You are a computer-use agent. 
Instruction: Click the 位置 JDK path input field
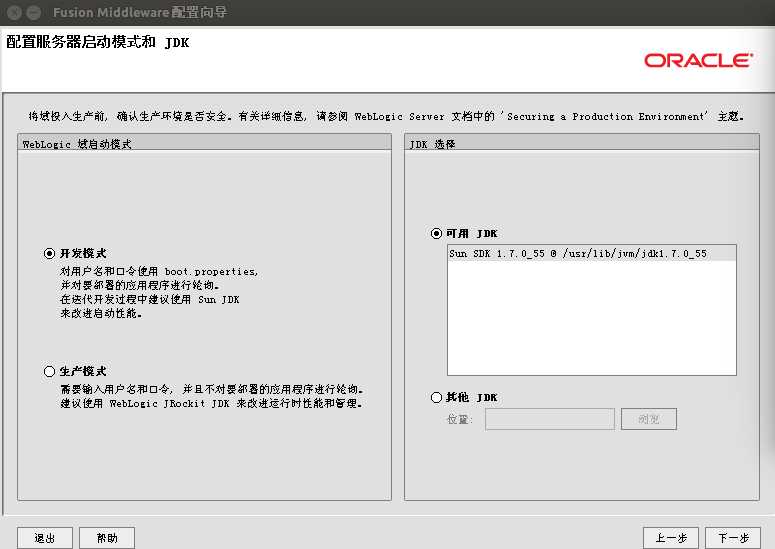(x=550, y=419)
